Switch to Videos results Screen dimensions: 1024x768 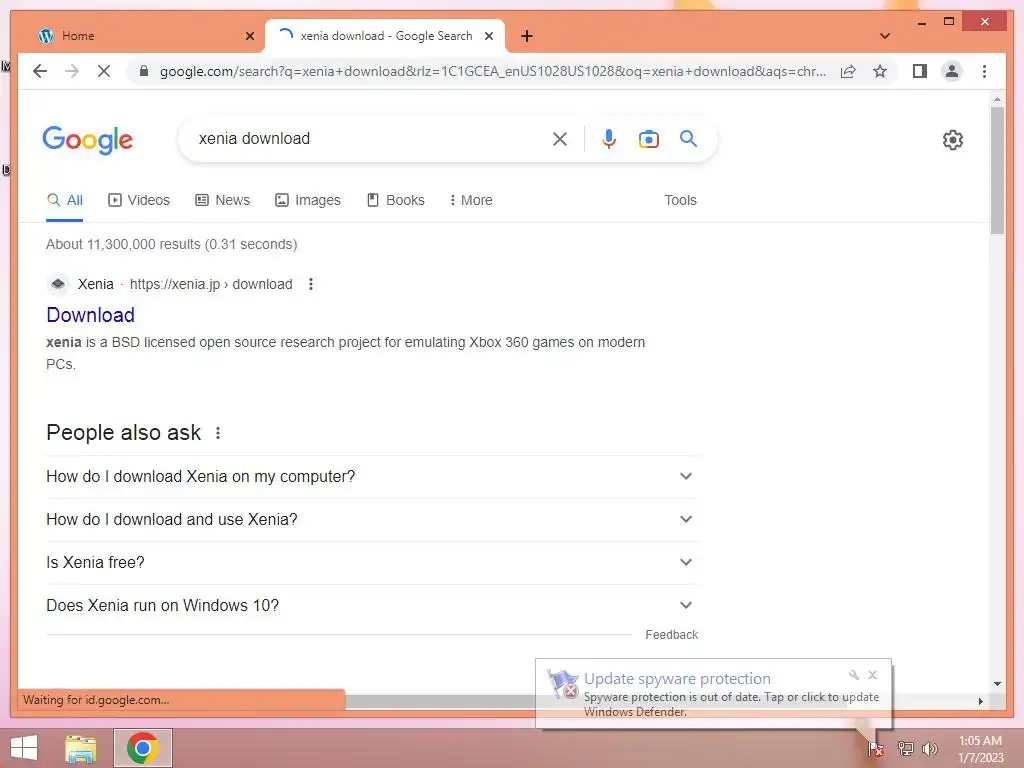(139, 200)
